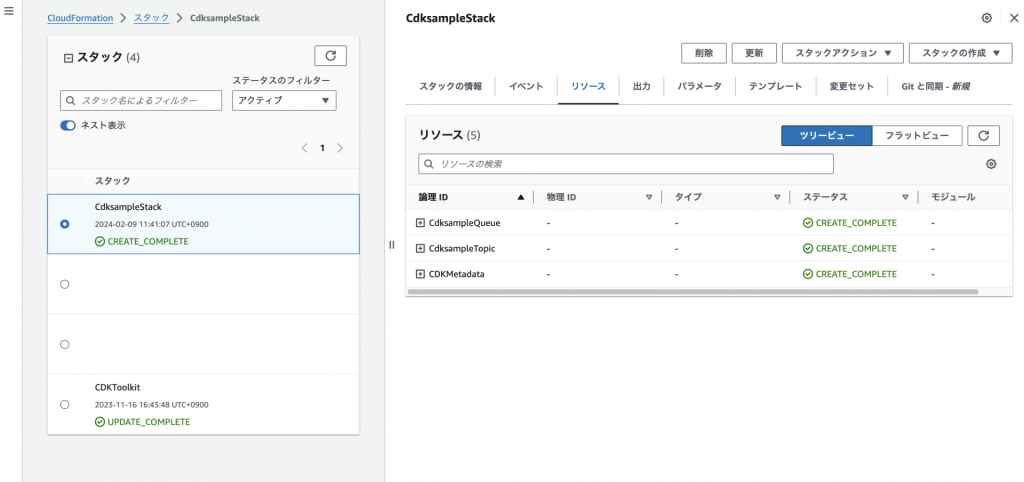Open the stack detail gear settings
The width and height of the screenshot is (1024, 482).
click(987, 19)
